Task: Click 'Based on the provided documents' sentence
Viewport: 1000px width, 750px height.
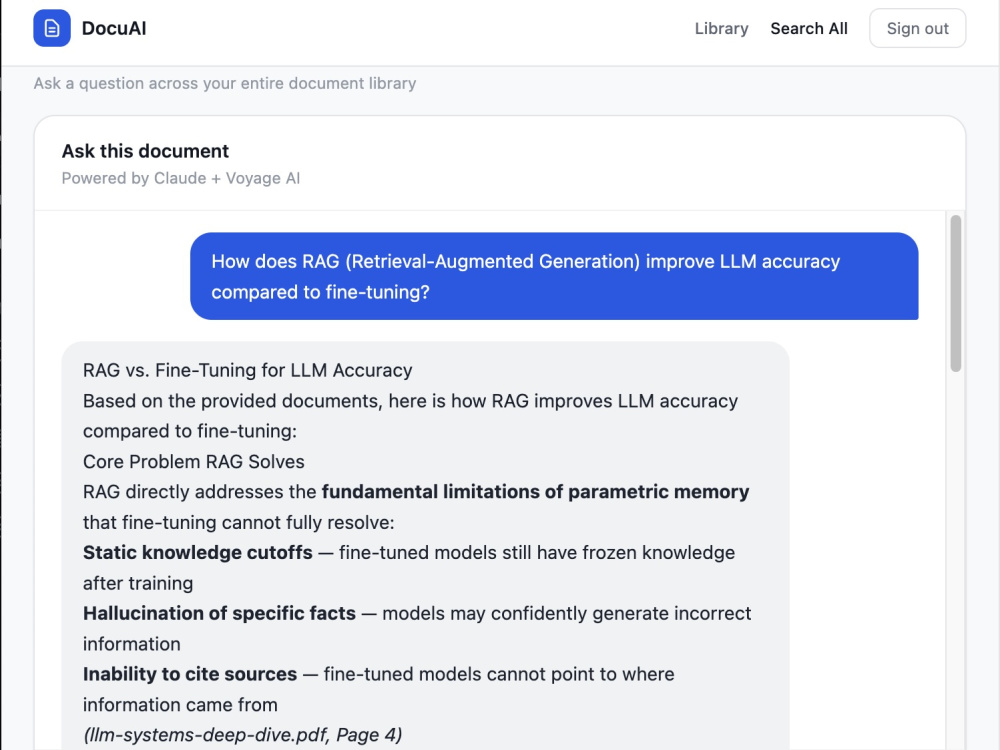Action: click(410, 416)
